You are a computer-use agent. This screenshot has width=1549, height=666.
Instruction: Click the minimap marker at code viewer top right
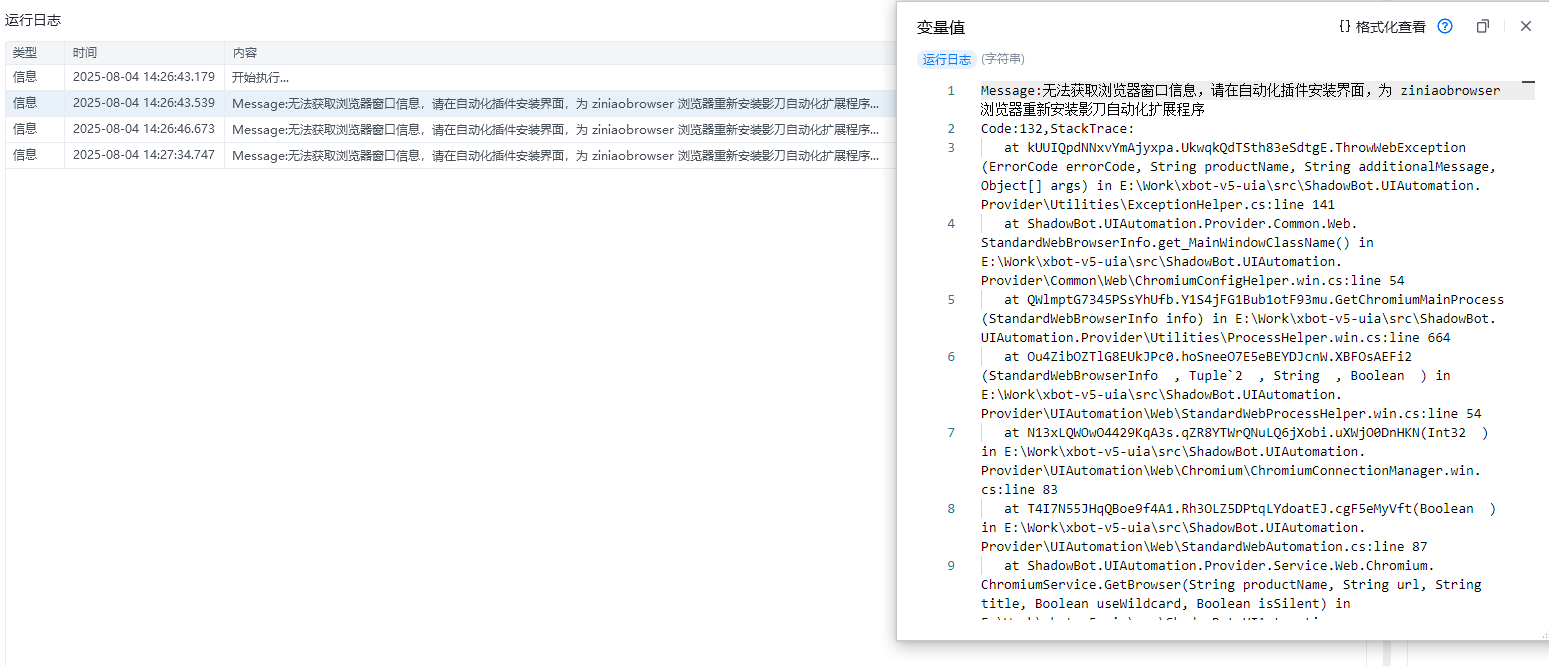coord(1528,83)
